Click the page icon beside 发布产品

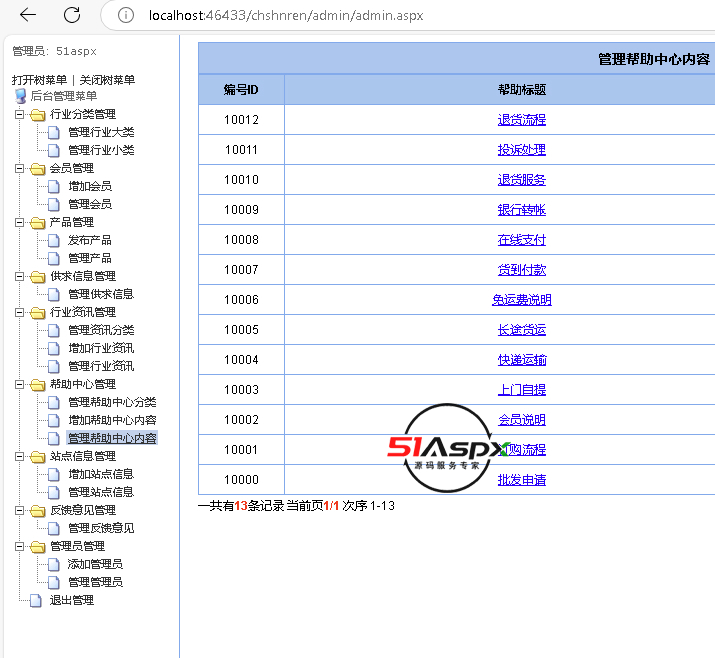click(x=55, y=240)
